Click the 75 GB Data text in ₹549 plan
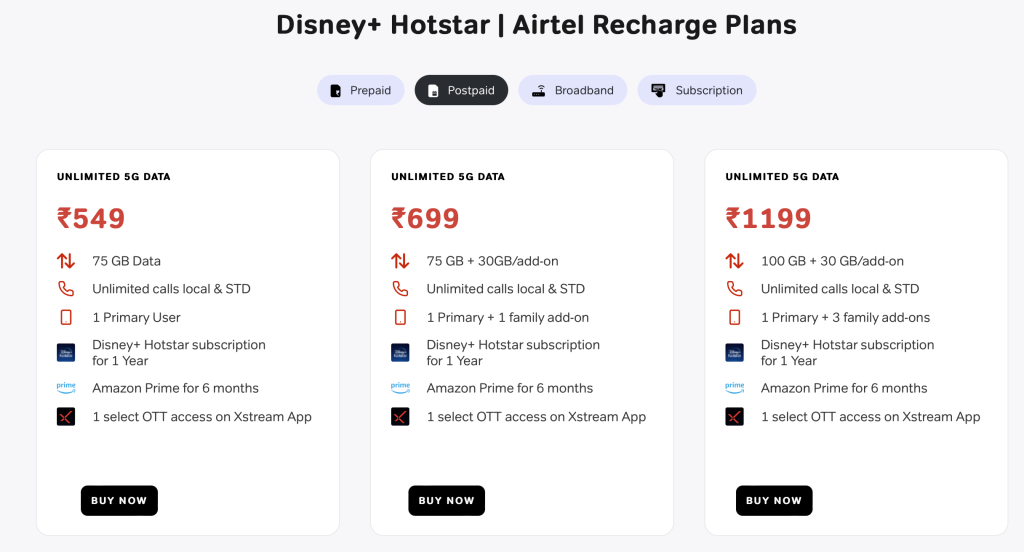 pyautogui.click(x=127, y=261)
